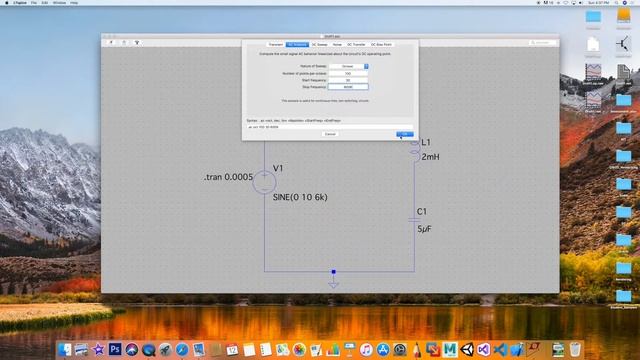Click the second LTspice toolbar icon

pyautogui.click(x=124, y=42)
